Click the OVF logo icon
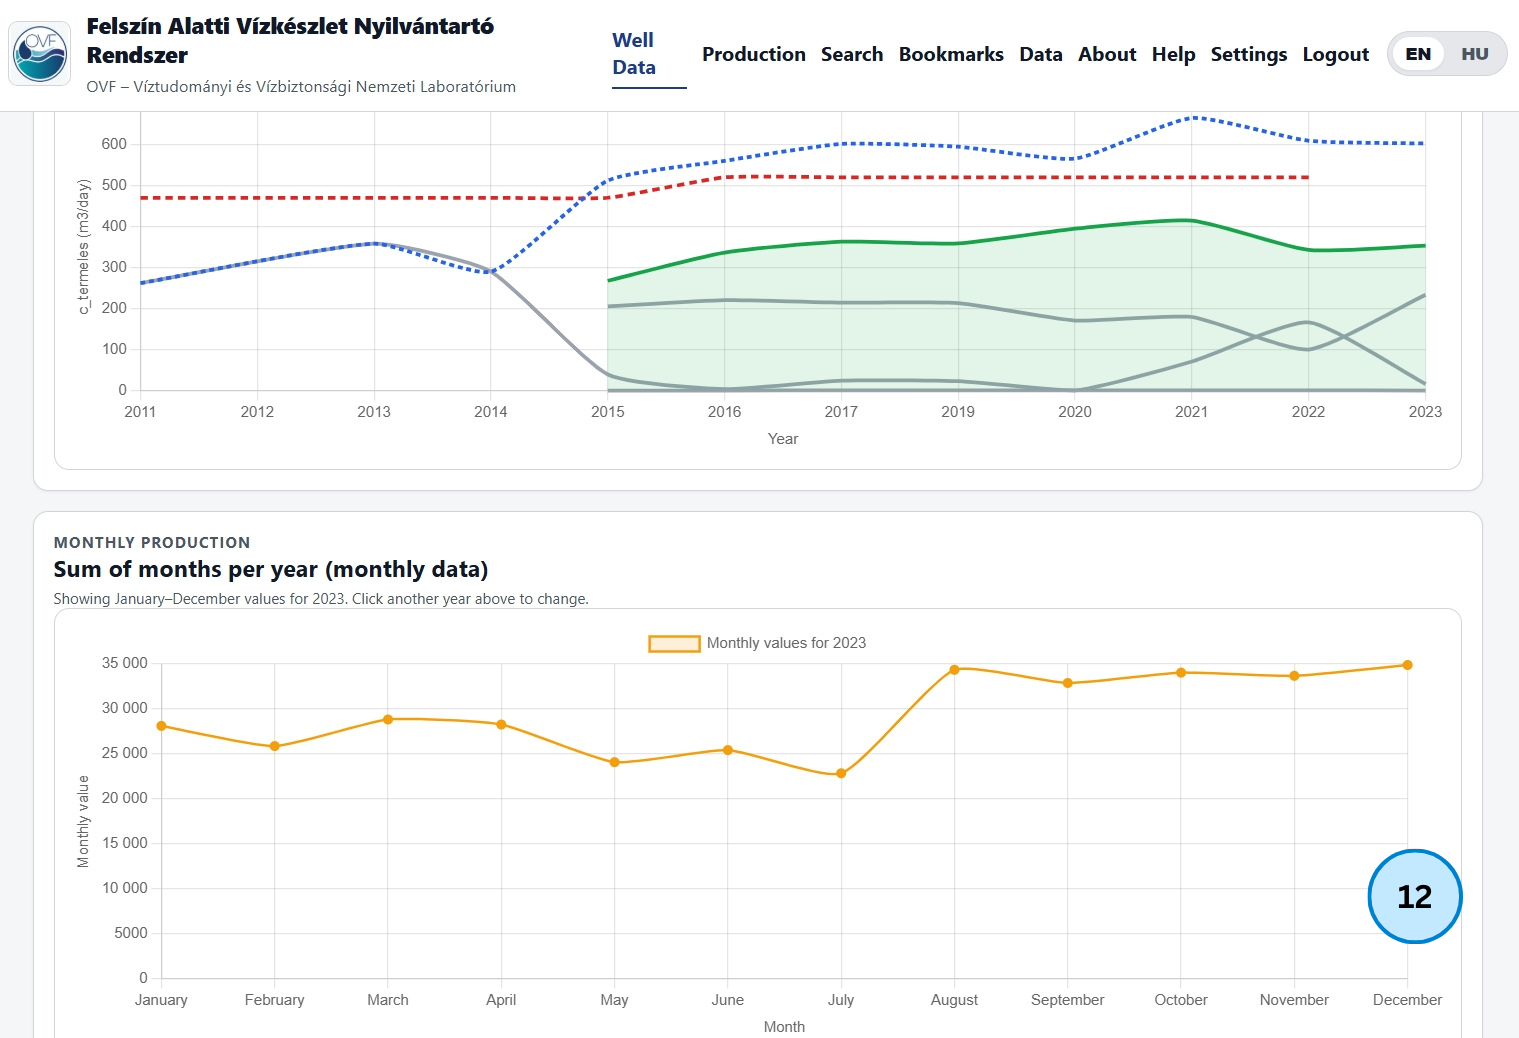The width and height of the screenshot is (1519, 1038). [x=40, y=54]
